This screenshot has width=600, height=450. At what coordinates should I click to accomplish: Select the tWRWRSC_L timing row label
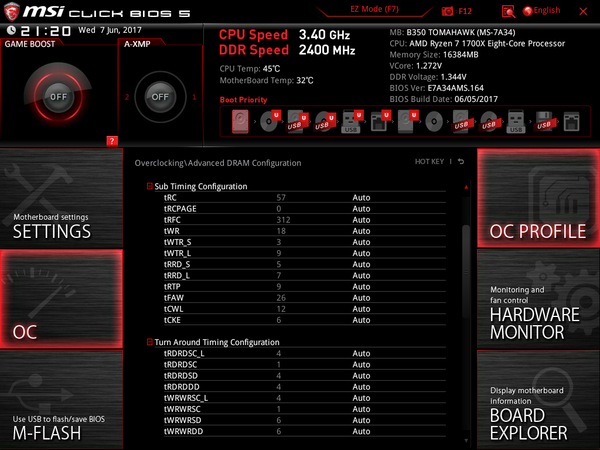[186, 398]
